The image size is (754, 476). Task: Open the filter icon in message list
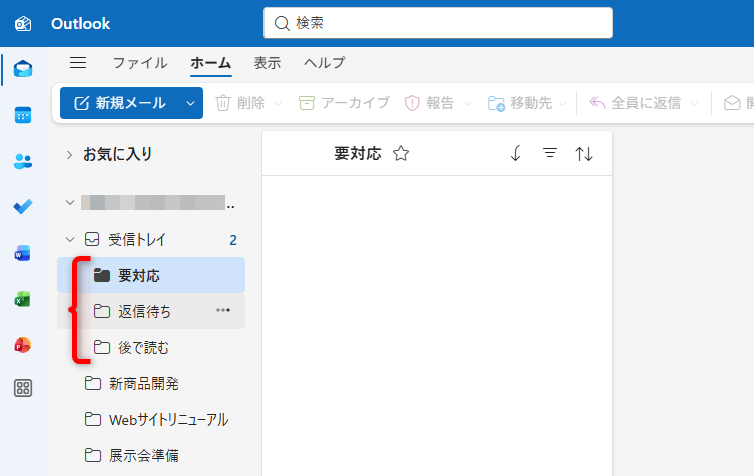click(x=550, y=153)
